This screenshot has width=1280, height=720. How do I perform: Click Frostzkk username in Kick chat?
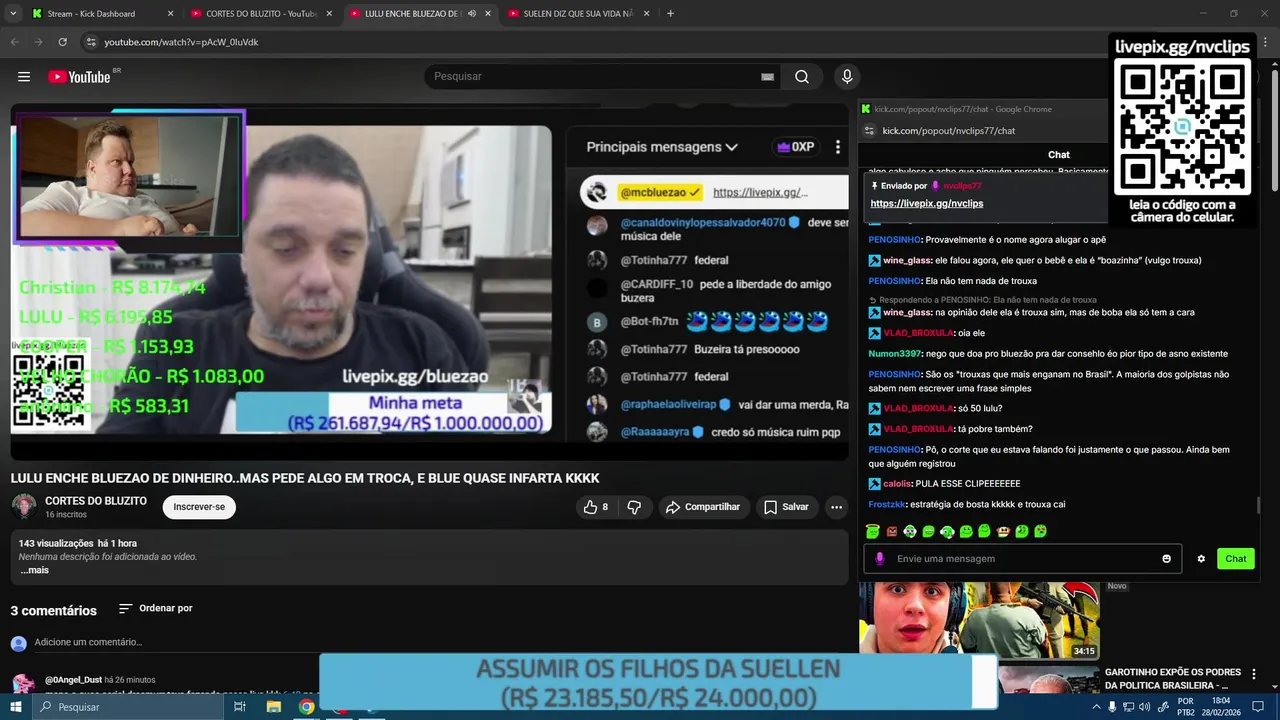[886, 505]
